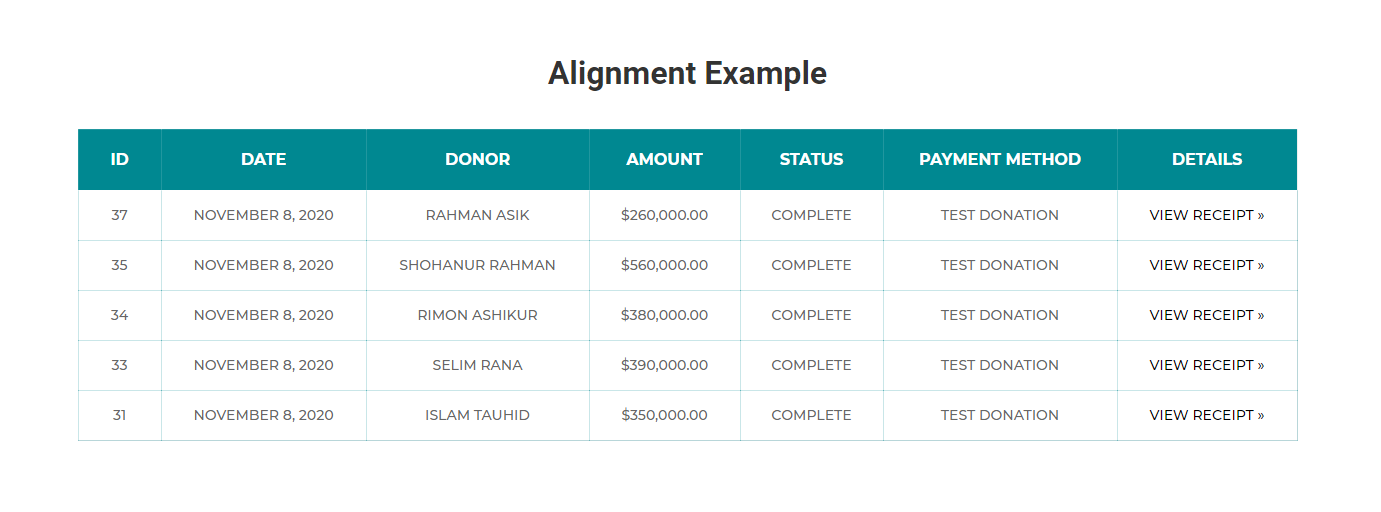Click the Alignment Example heading
Screen dimensions: 1381x512
click(x=688, y=73)
